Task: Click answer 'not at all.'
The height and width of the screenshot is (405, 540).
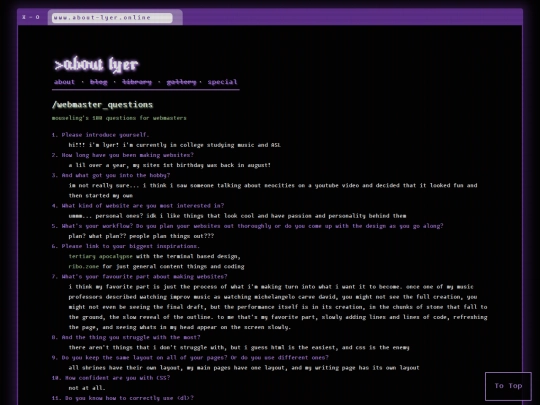Action: point(87,388)
